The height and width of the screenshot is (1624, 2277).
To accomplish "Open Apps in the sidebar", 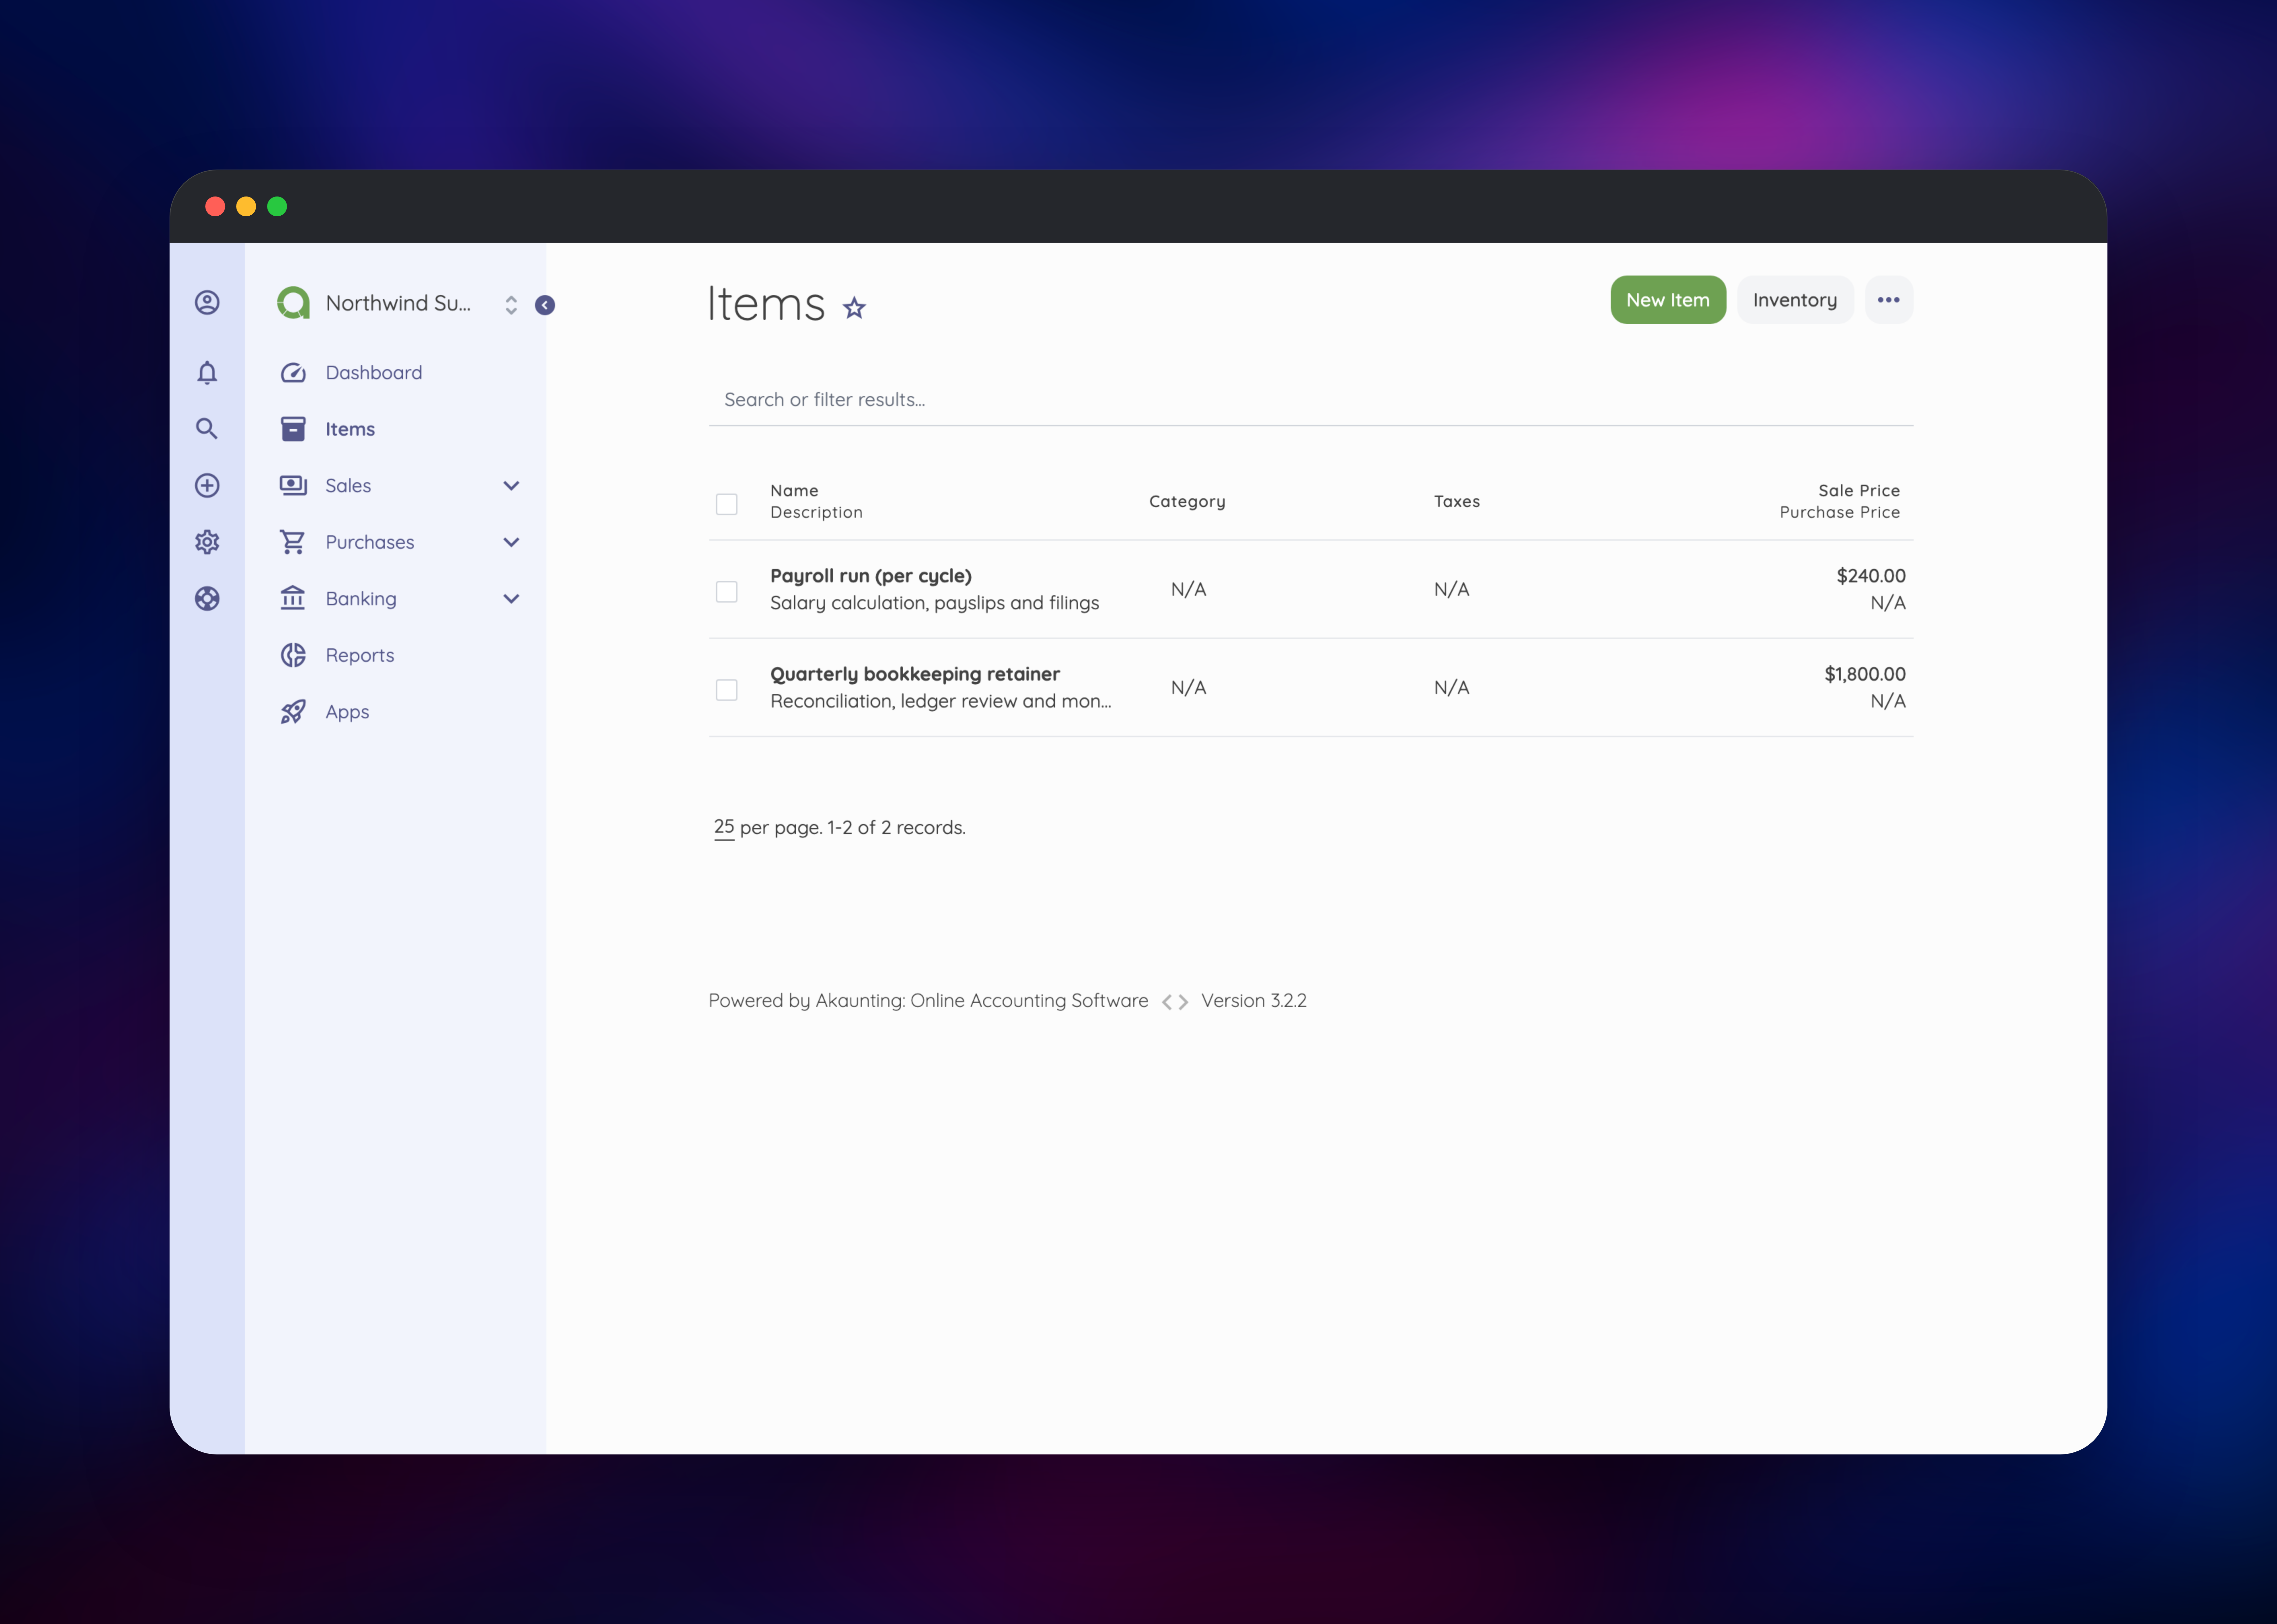I will point(347,712).
